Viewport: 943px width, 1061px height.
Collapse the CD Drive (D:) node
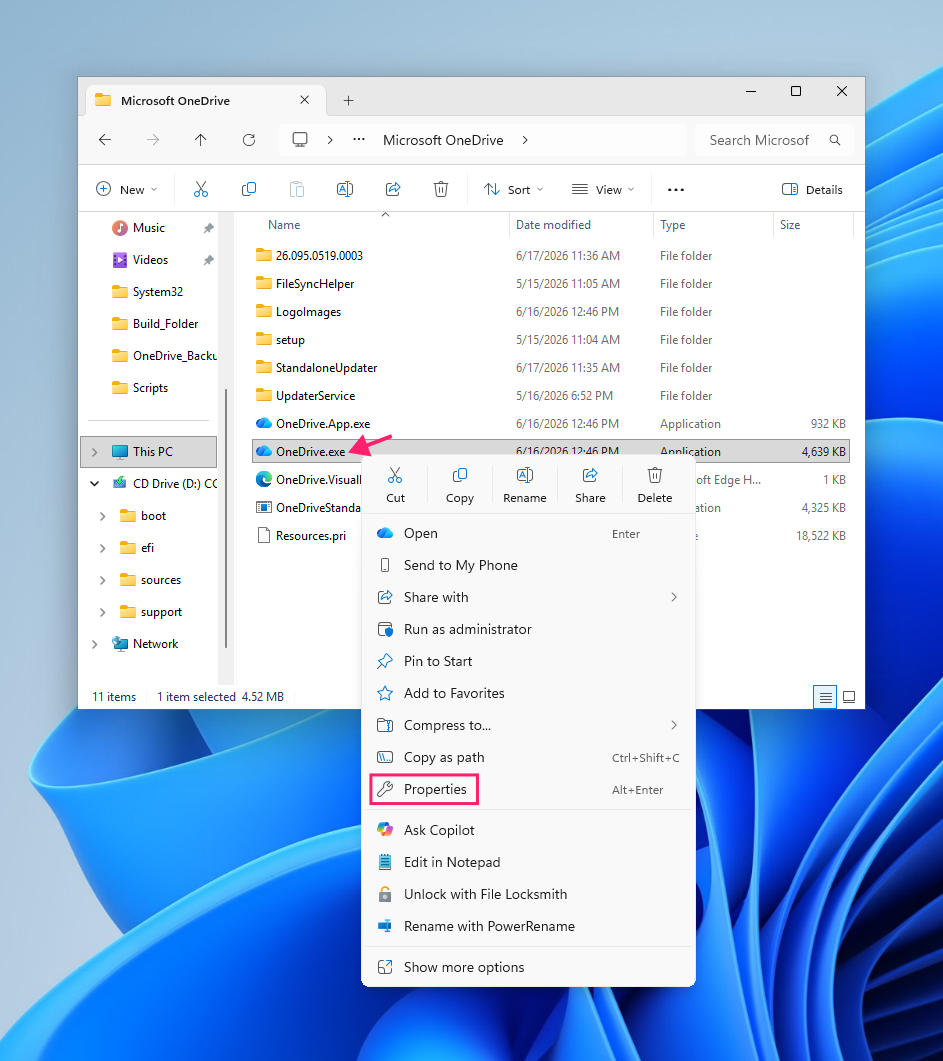(95, 484)
